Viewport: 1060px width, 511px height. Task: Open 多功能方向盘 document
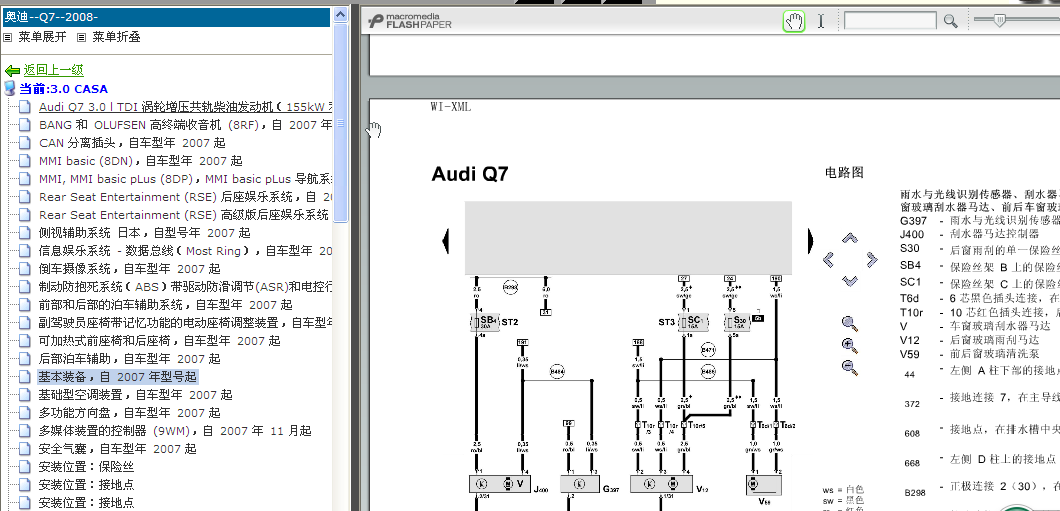pyautogui.click(x=129, y=412)
